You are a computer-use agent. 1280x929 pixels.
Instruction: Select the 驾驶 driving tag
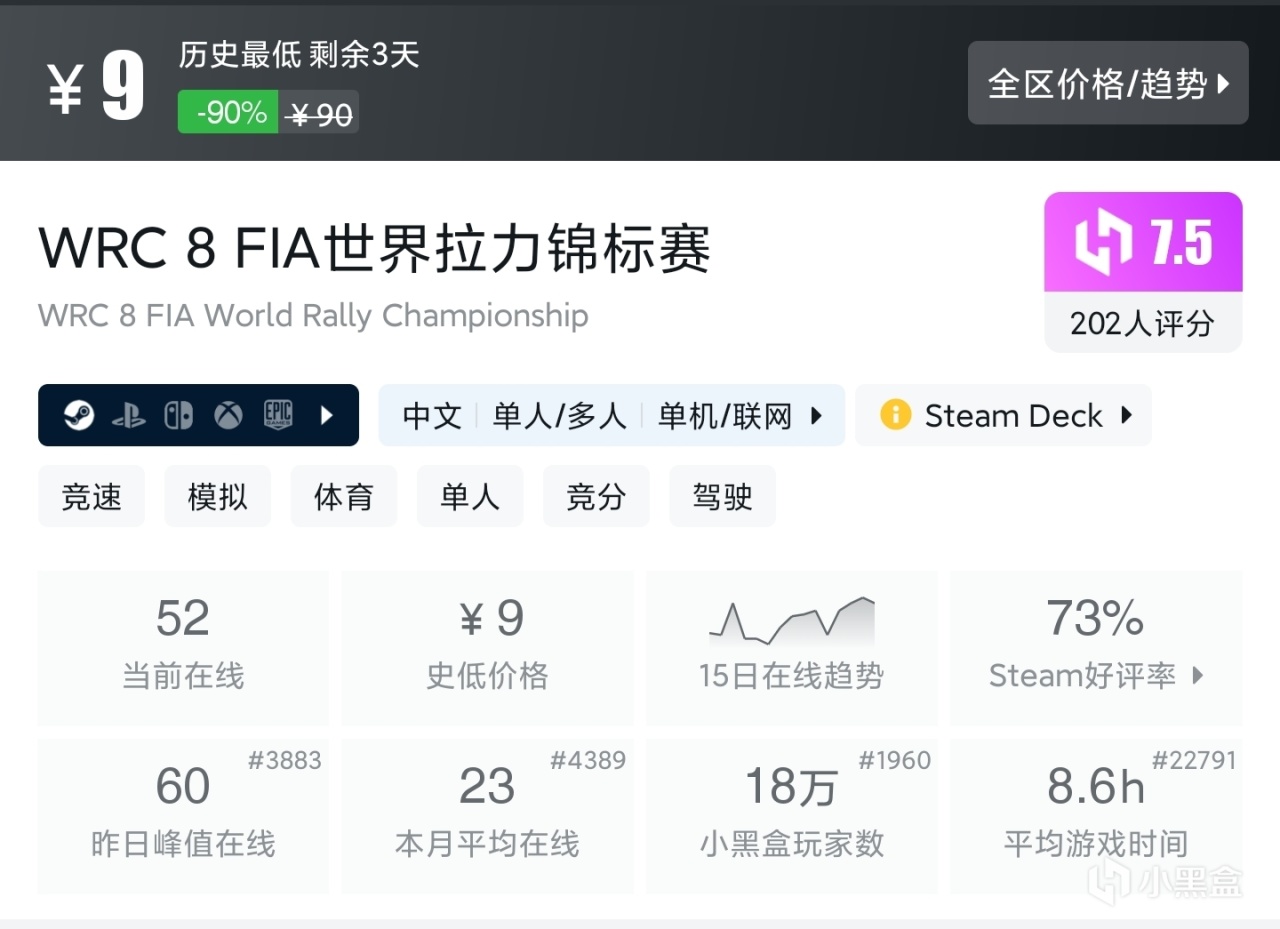[x=722, y=496]
